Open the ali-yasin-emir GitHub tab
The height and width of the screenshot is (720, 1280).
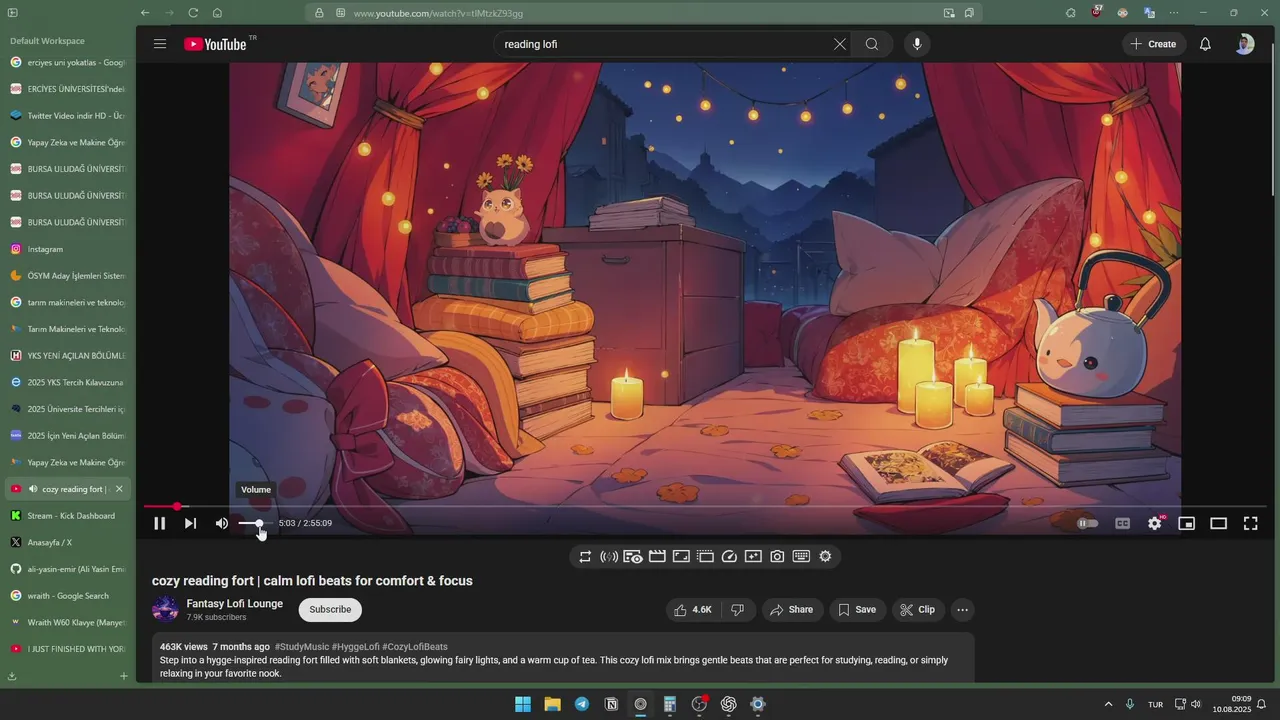pyautogui.click(x=68, y=569)
